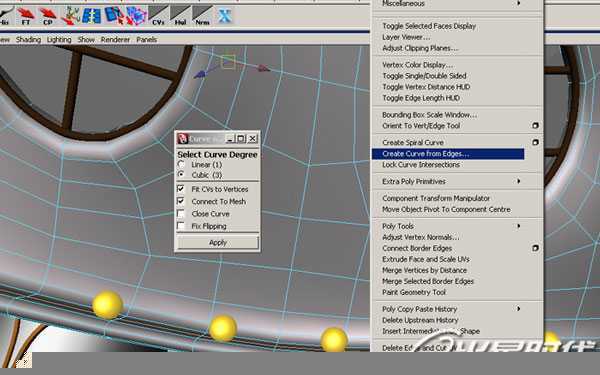
Task: Click the CP shelf icon
Action: click(x=48, y=16)
